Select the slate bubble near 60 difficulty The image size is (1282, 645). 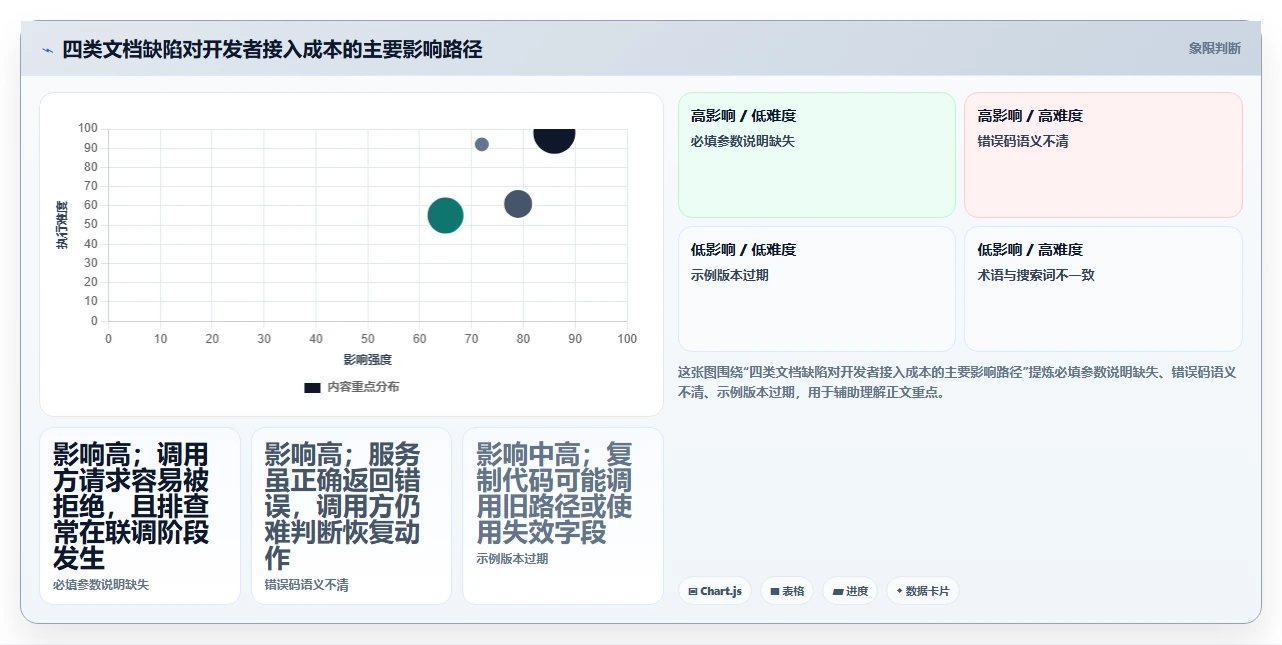(x=517, y=204)
